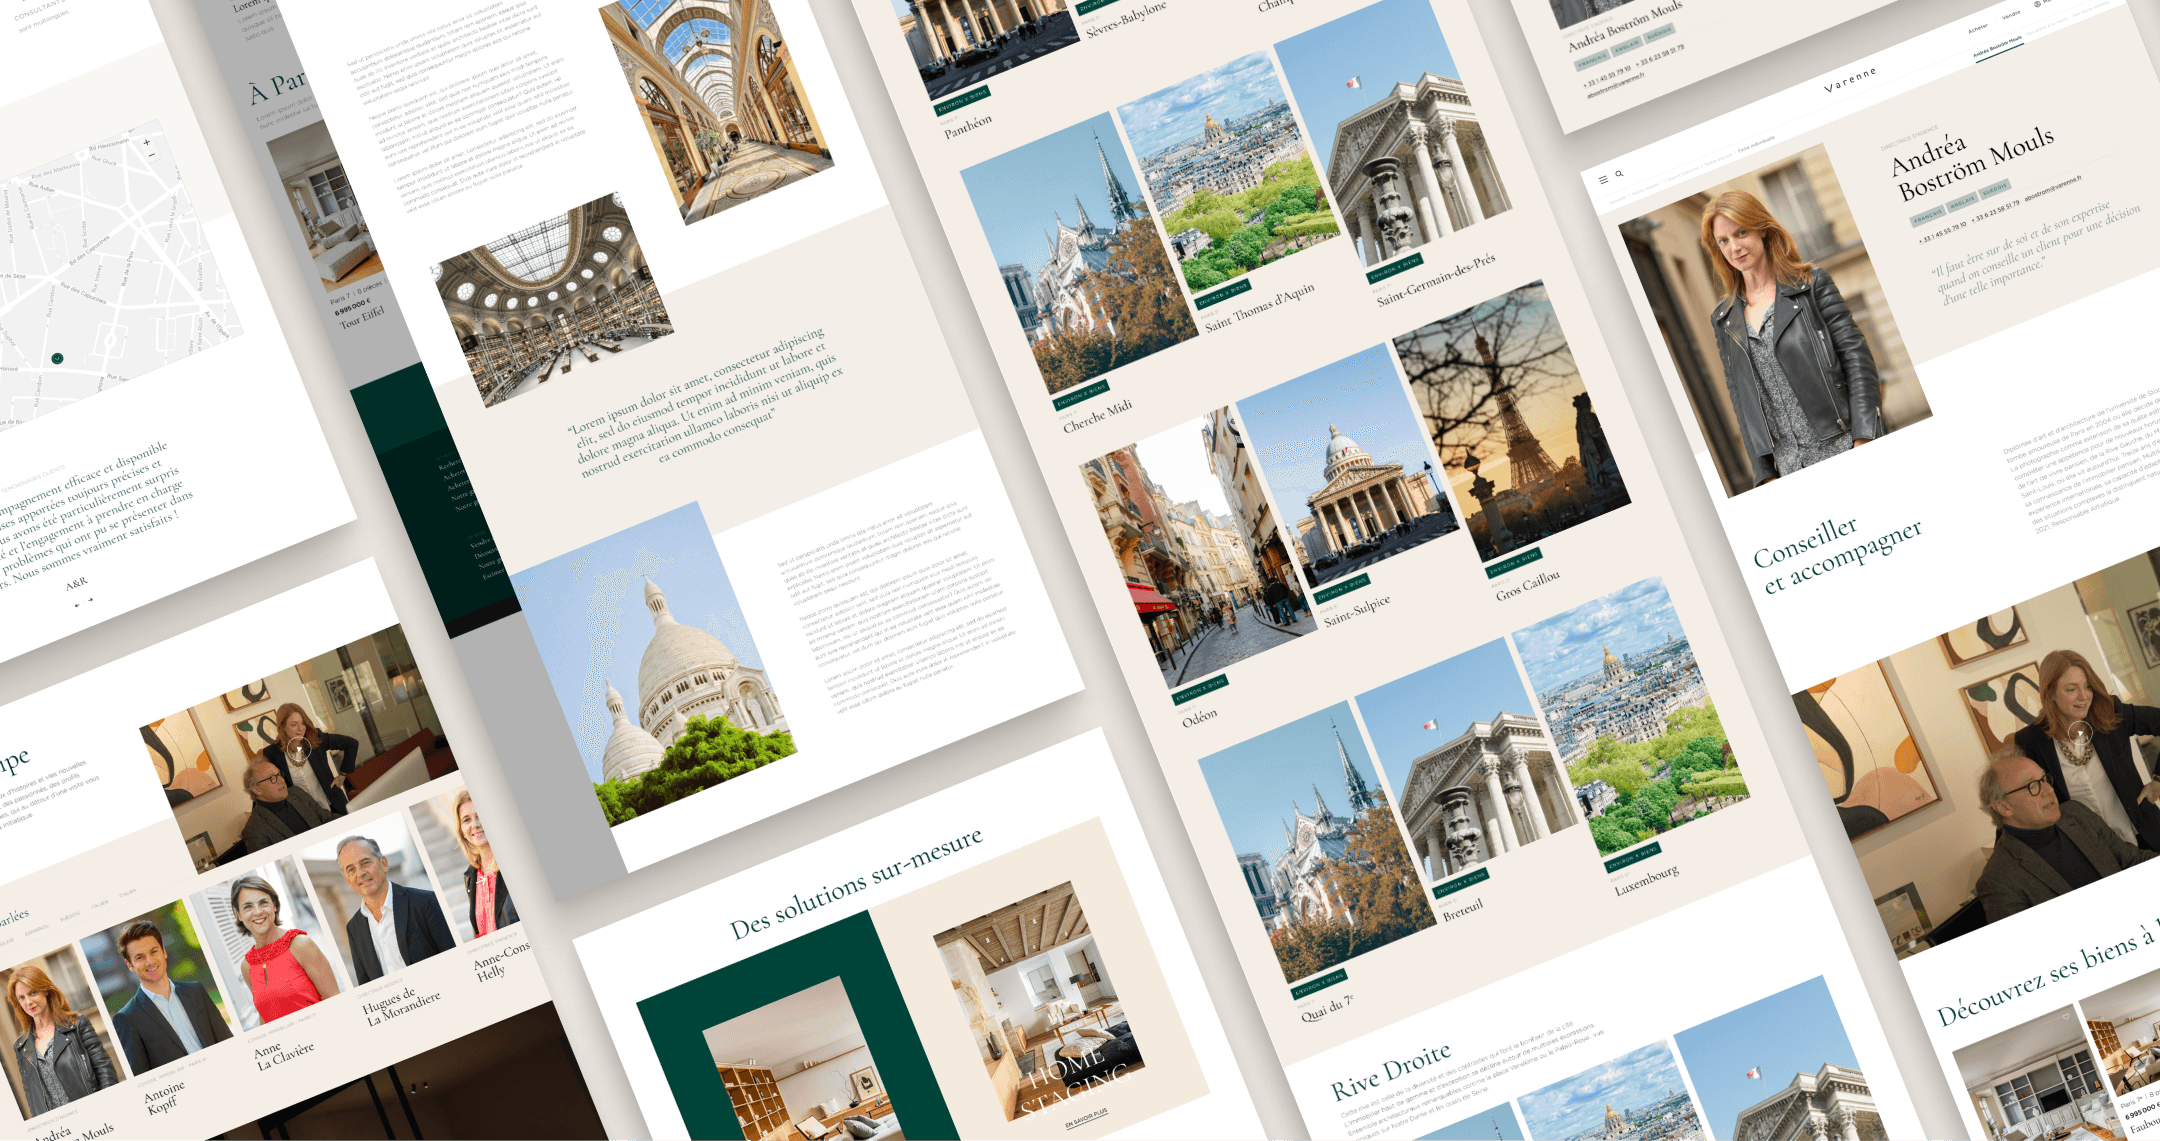Click the Conseiller et accompagner heading
2160x1141 pixels.
pos(1836,554)
